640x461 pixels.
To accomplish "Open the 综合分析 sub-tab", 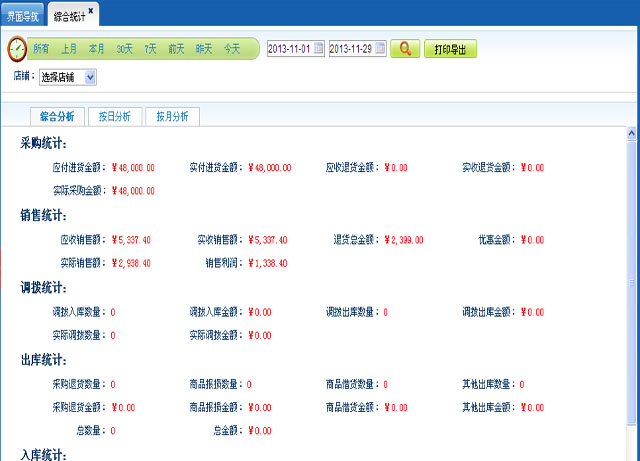I will pyautogui.click(x=57, y=117).
